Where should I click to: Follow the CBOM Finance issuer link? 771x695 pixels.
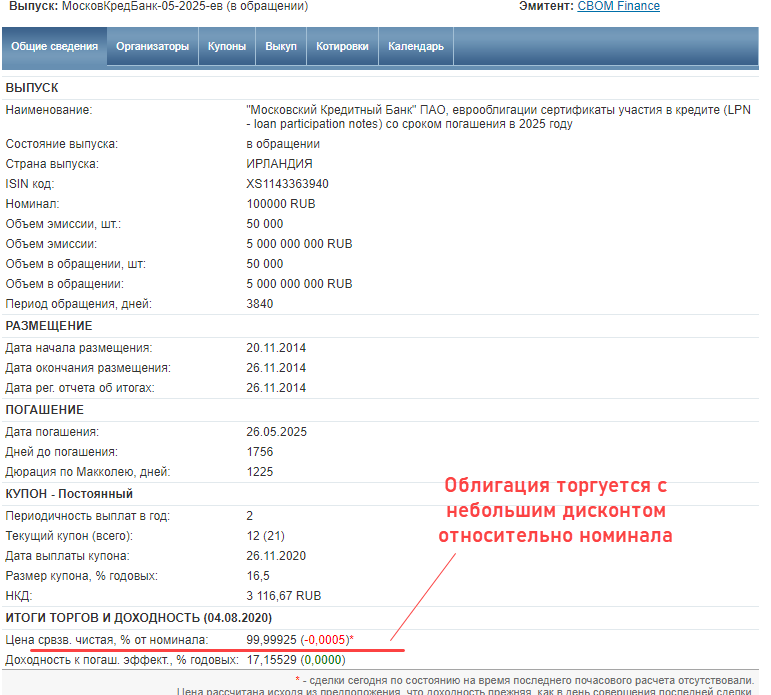[618, 6]
